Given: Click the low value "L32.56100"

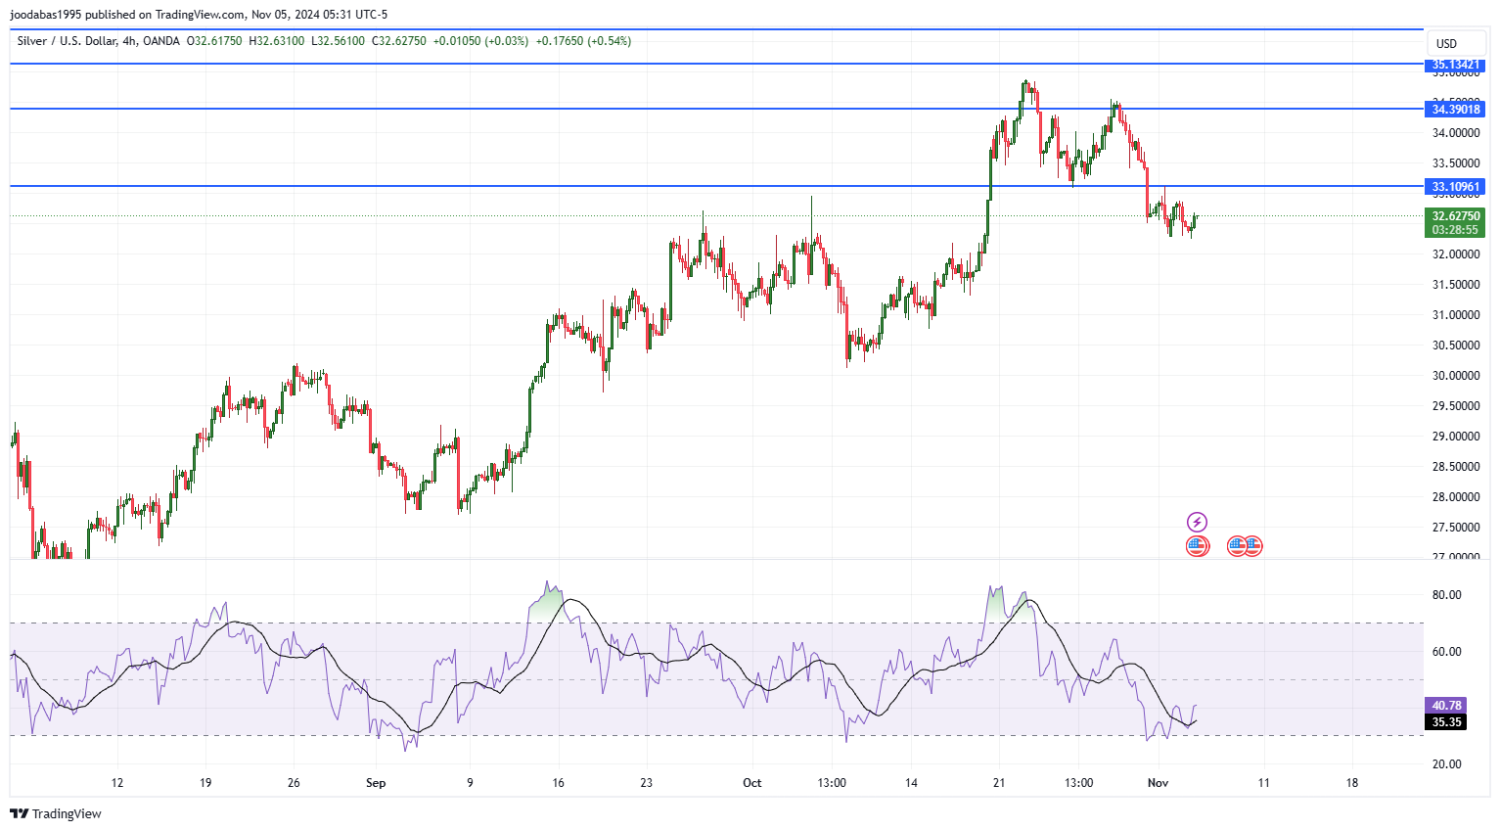Looking at the screenshot, I should point(338,41).
